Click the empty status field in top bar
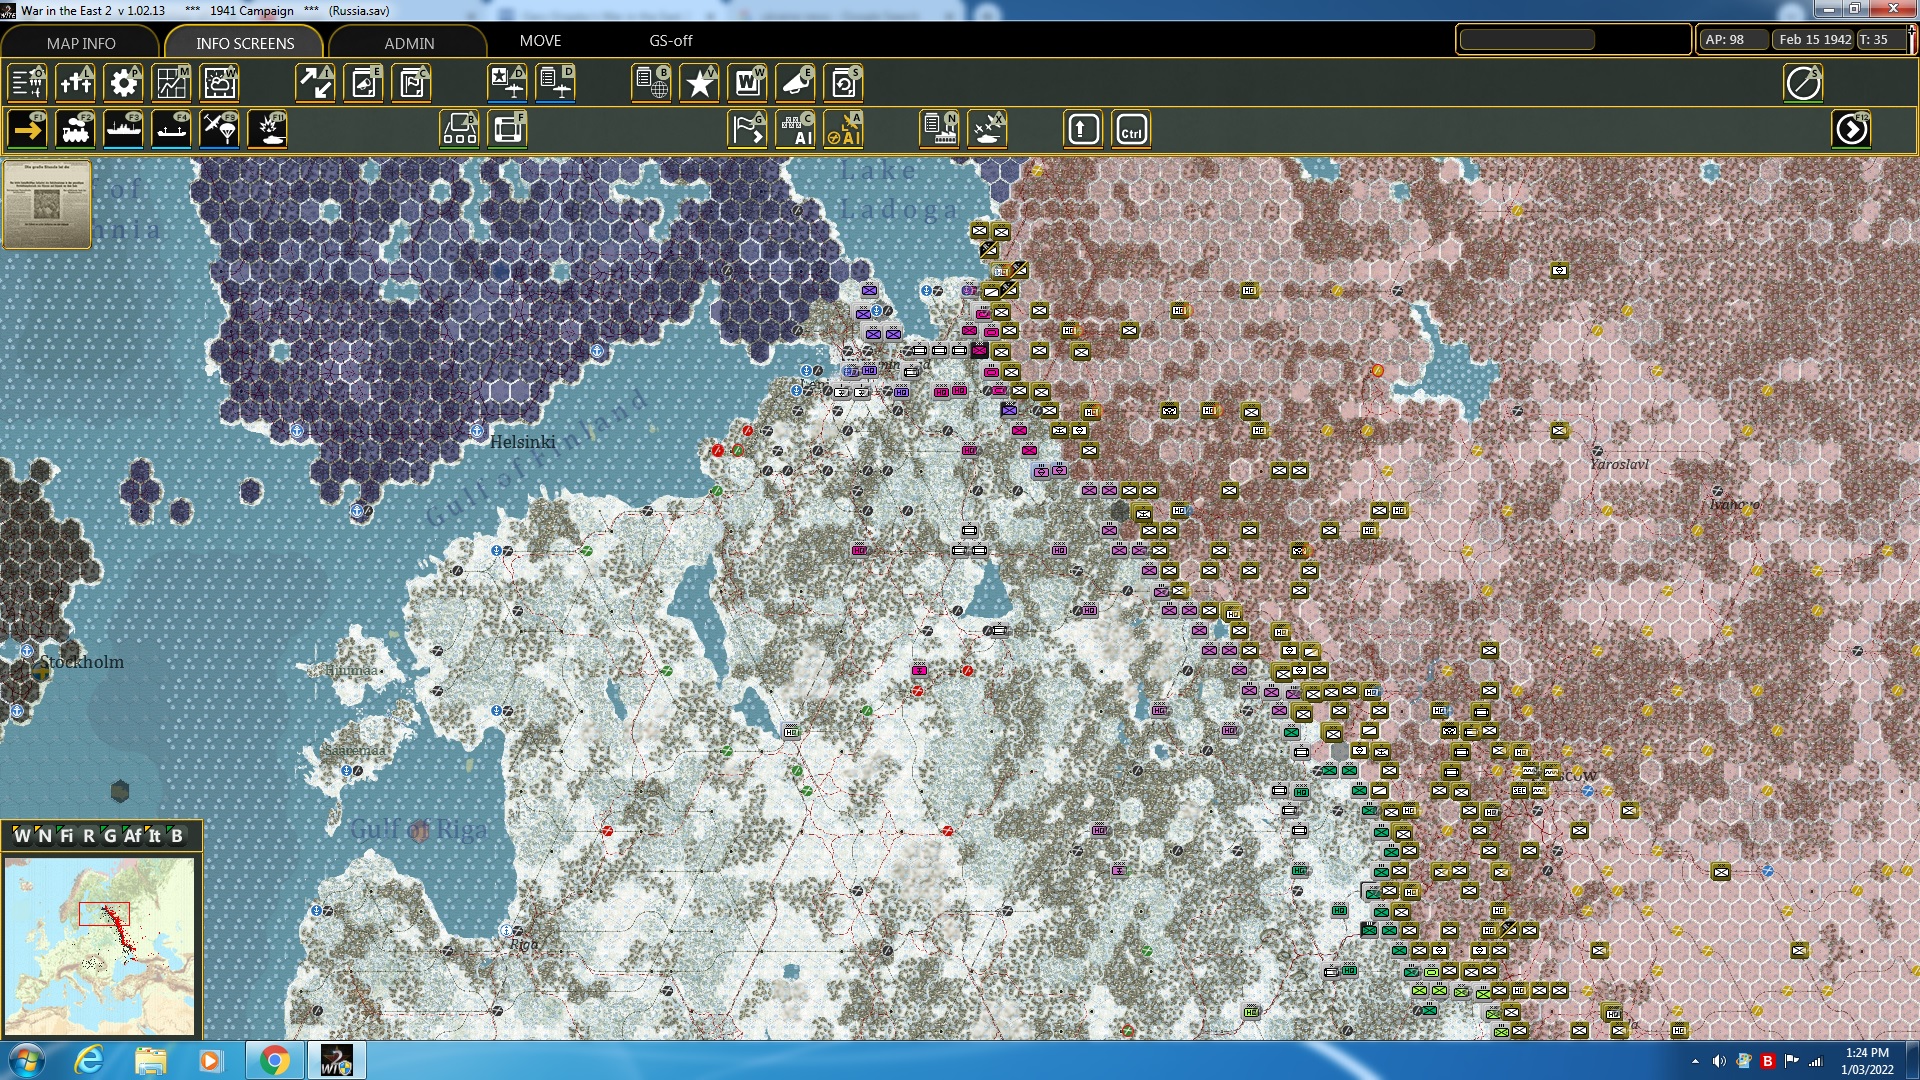 coord(1527,40)
